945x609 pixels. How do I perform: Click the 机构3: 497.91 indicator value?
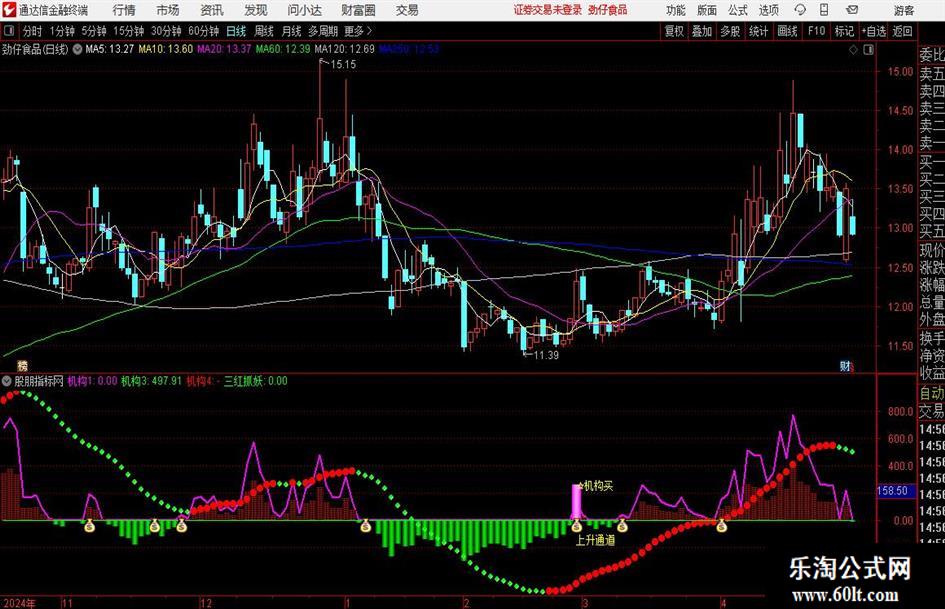tap(151, 381)
